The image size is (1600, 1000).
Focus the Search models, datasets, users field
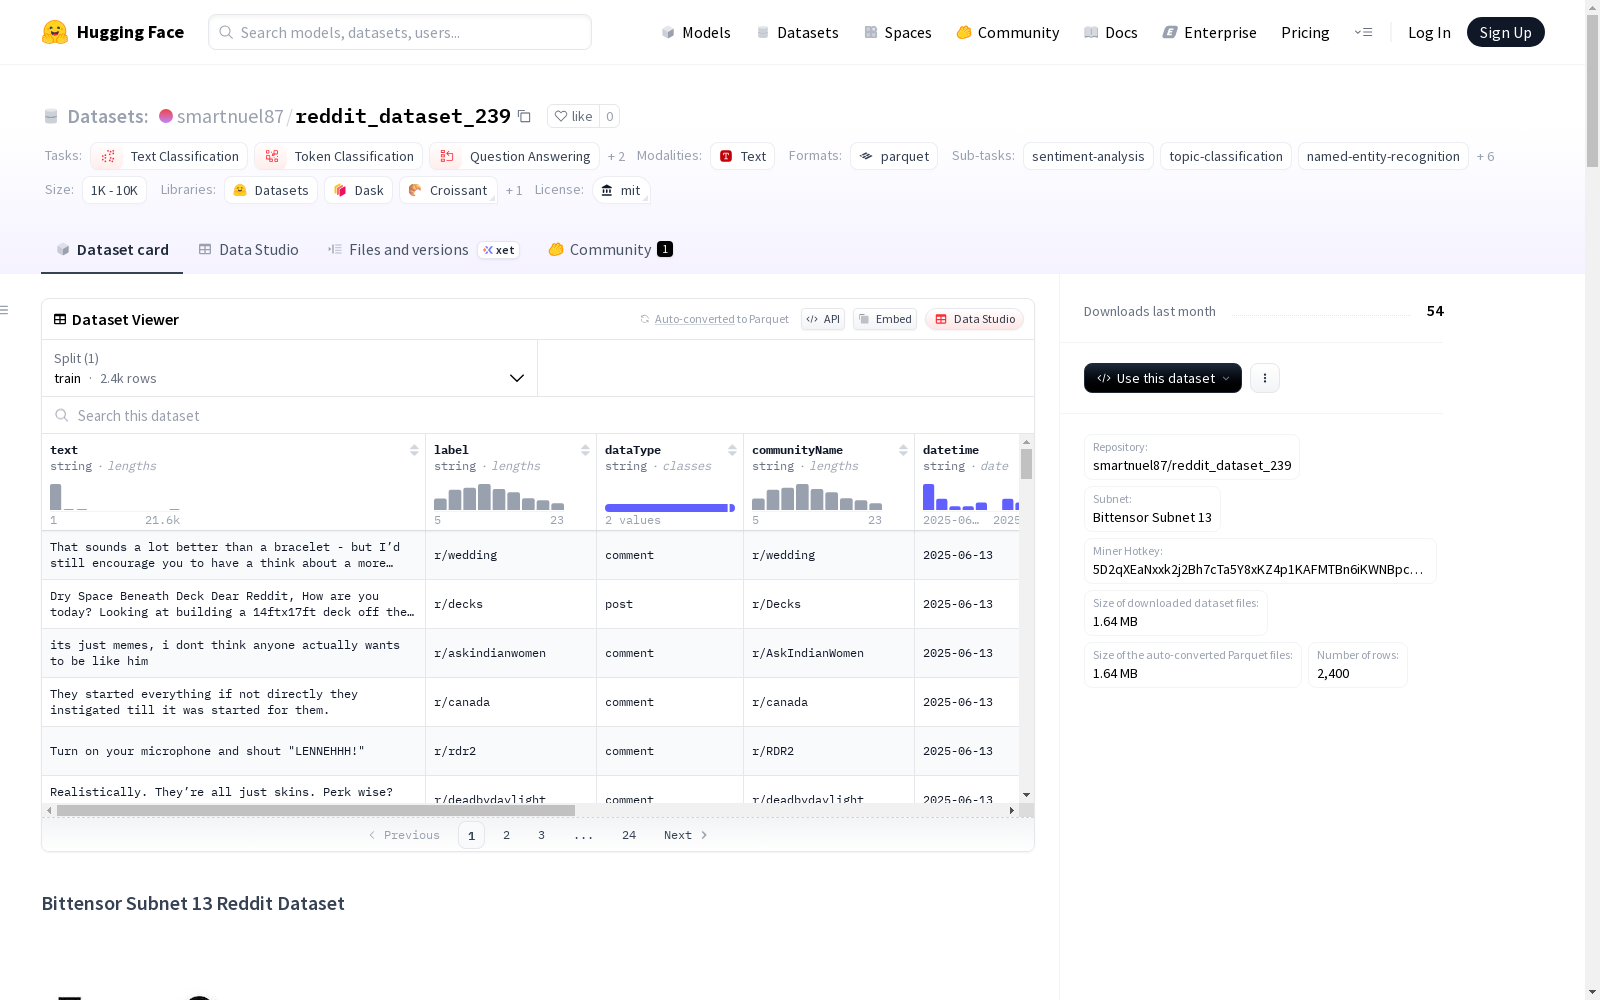400,32
